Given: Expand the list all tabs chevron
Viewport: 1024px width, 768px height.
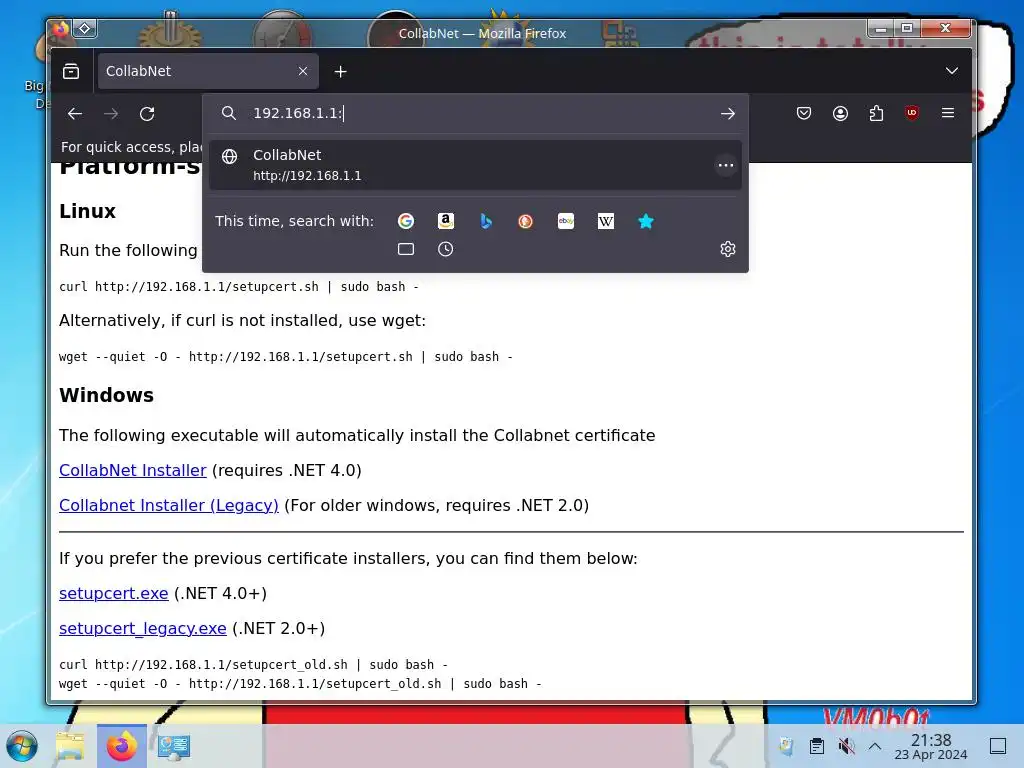Looking at the screenshot, I should [x=952, y=71].
